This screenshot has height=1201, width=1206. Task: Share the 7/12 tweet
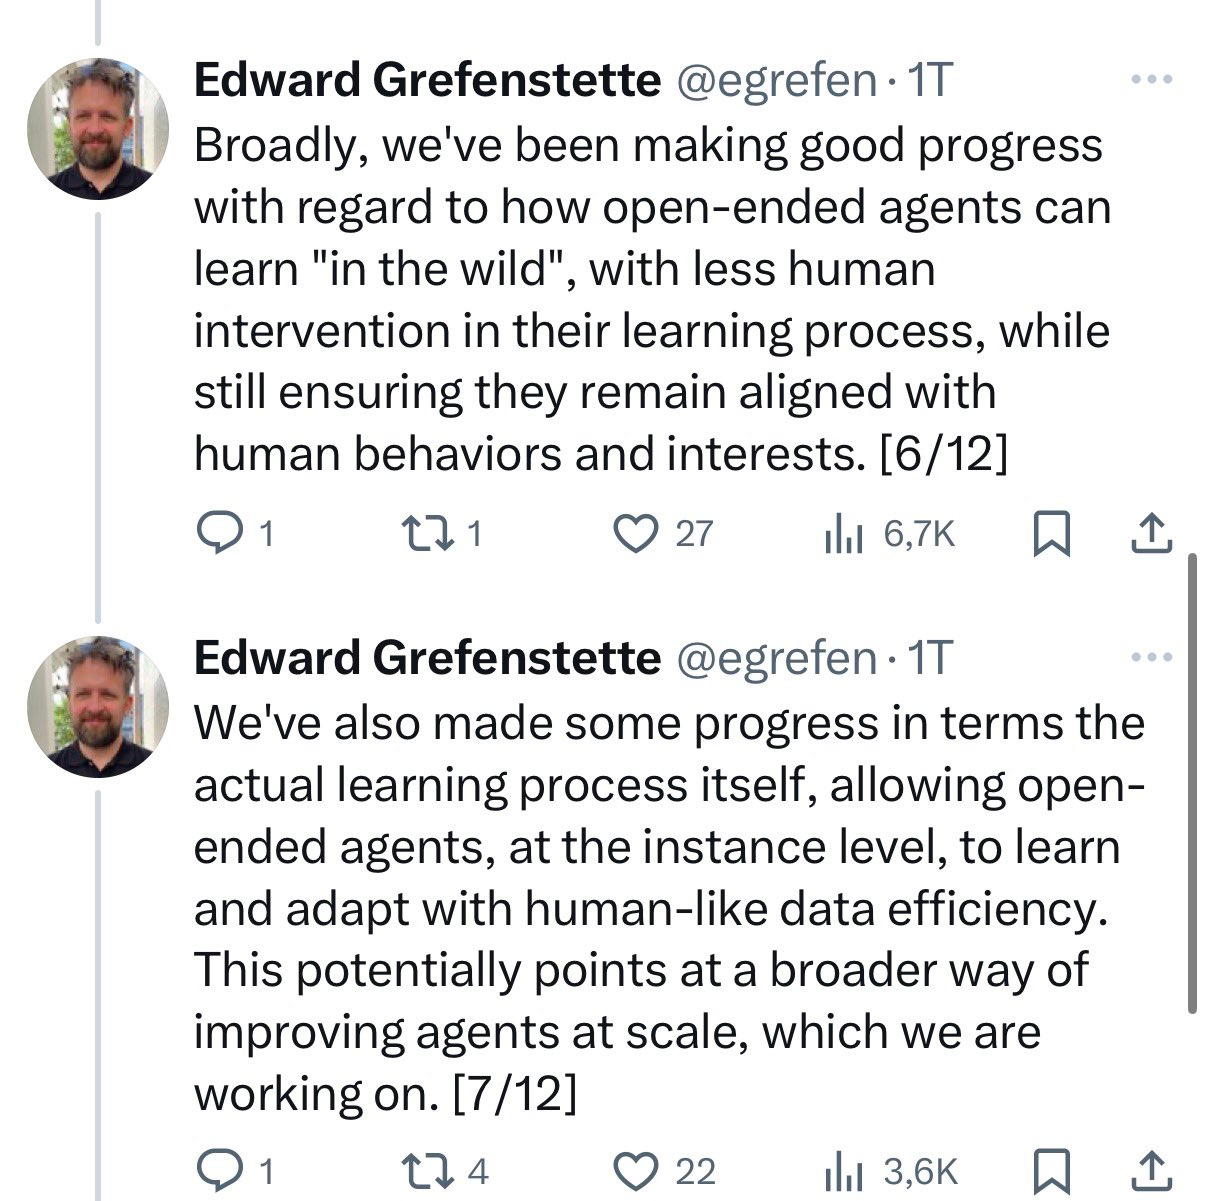[x=1150, y=1170]
